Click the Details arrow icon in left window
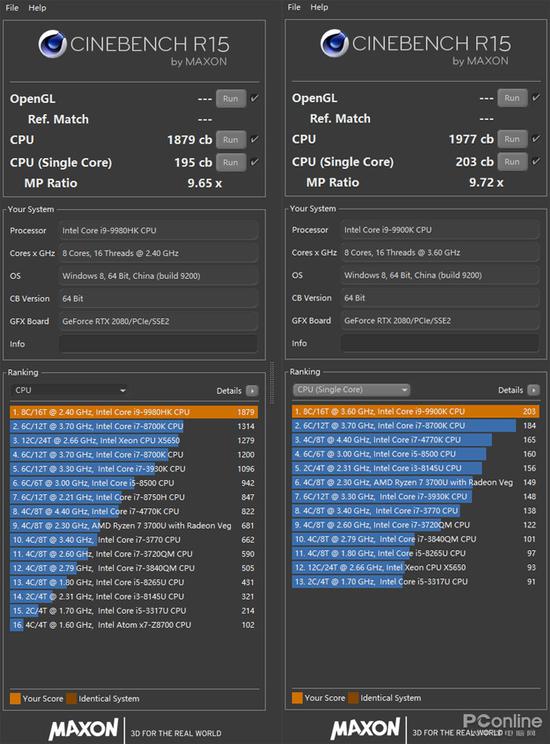The image size is (550, 744). pyautogui.click(x=252, y=391)
